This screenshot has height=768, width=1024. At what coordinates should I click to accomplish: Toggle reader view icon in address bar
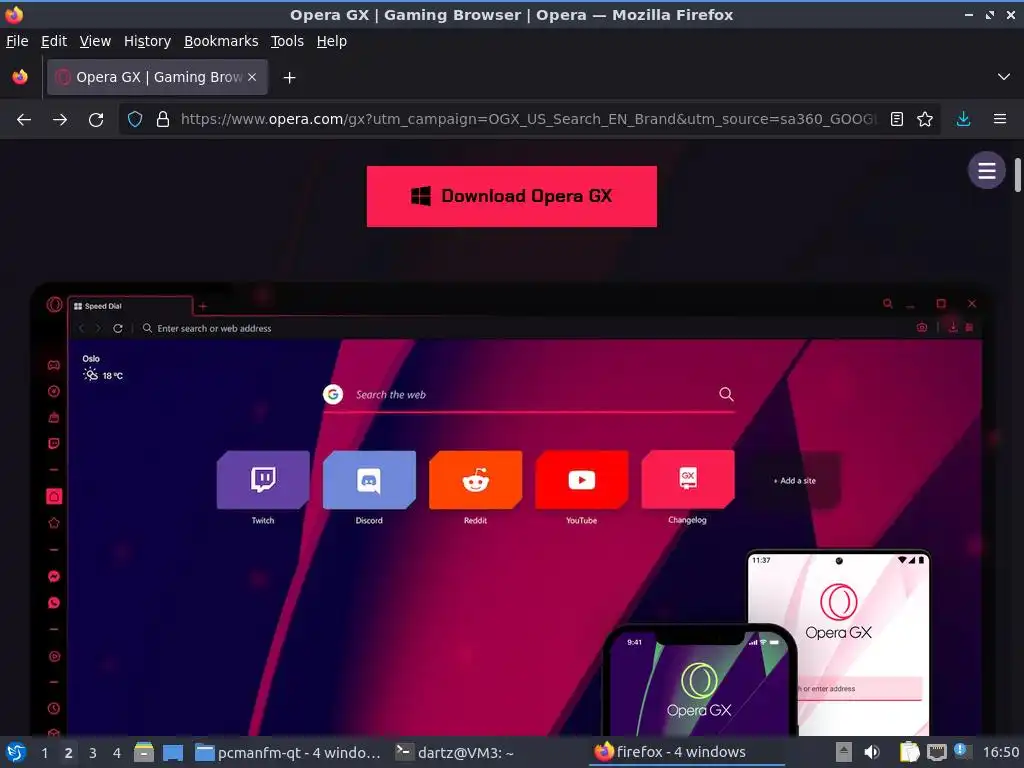click(x=897, y=119)
